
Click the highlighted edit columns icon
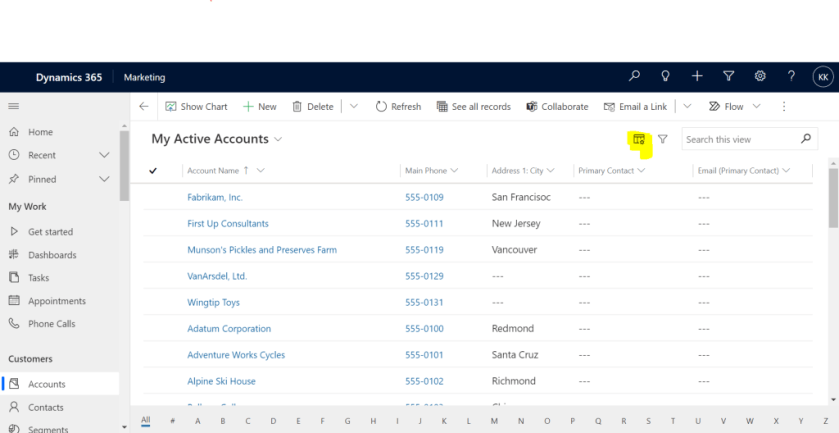click(640, 140)
